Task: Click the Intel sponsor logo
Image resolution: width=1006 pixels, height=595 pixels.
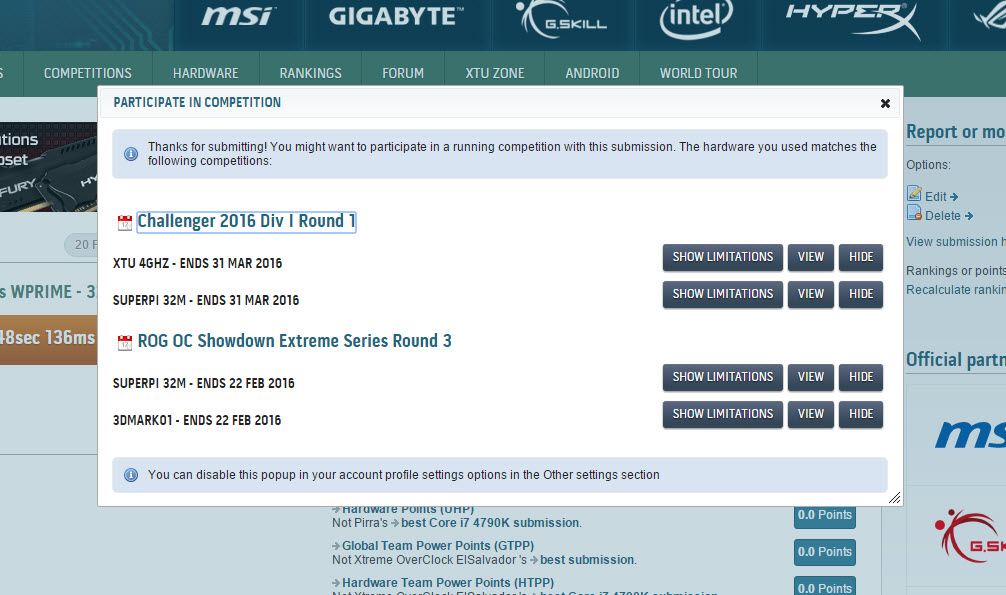Action: pos(696,18)
